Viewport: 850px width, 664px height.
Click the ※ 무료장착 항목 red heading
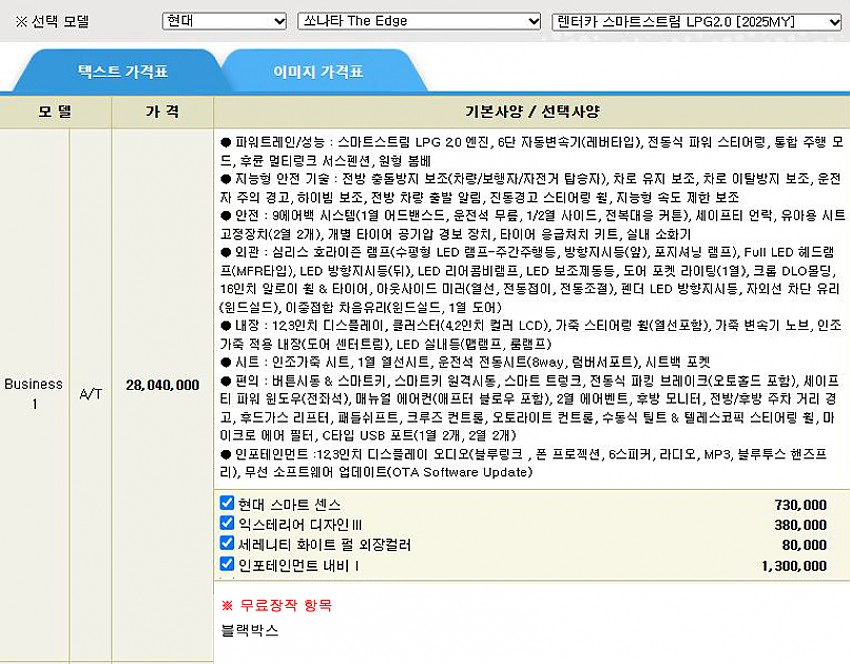[276, 605]
